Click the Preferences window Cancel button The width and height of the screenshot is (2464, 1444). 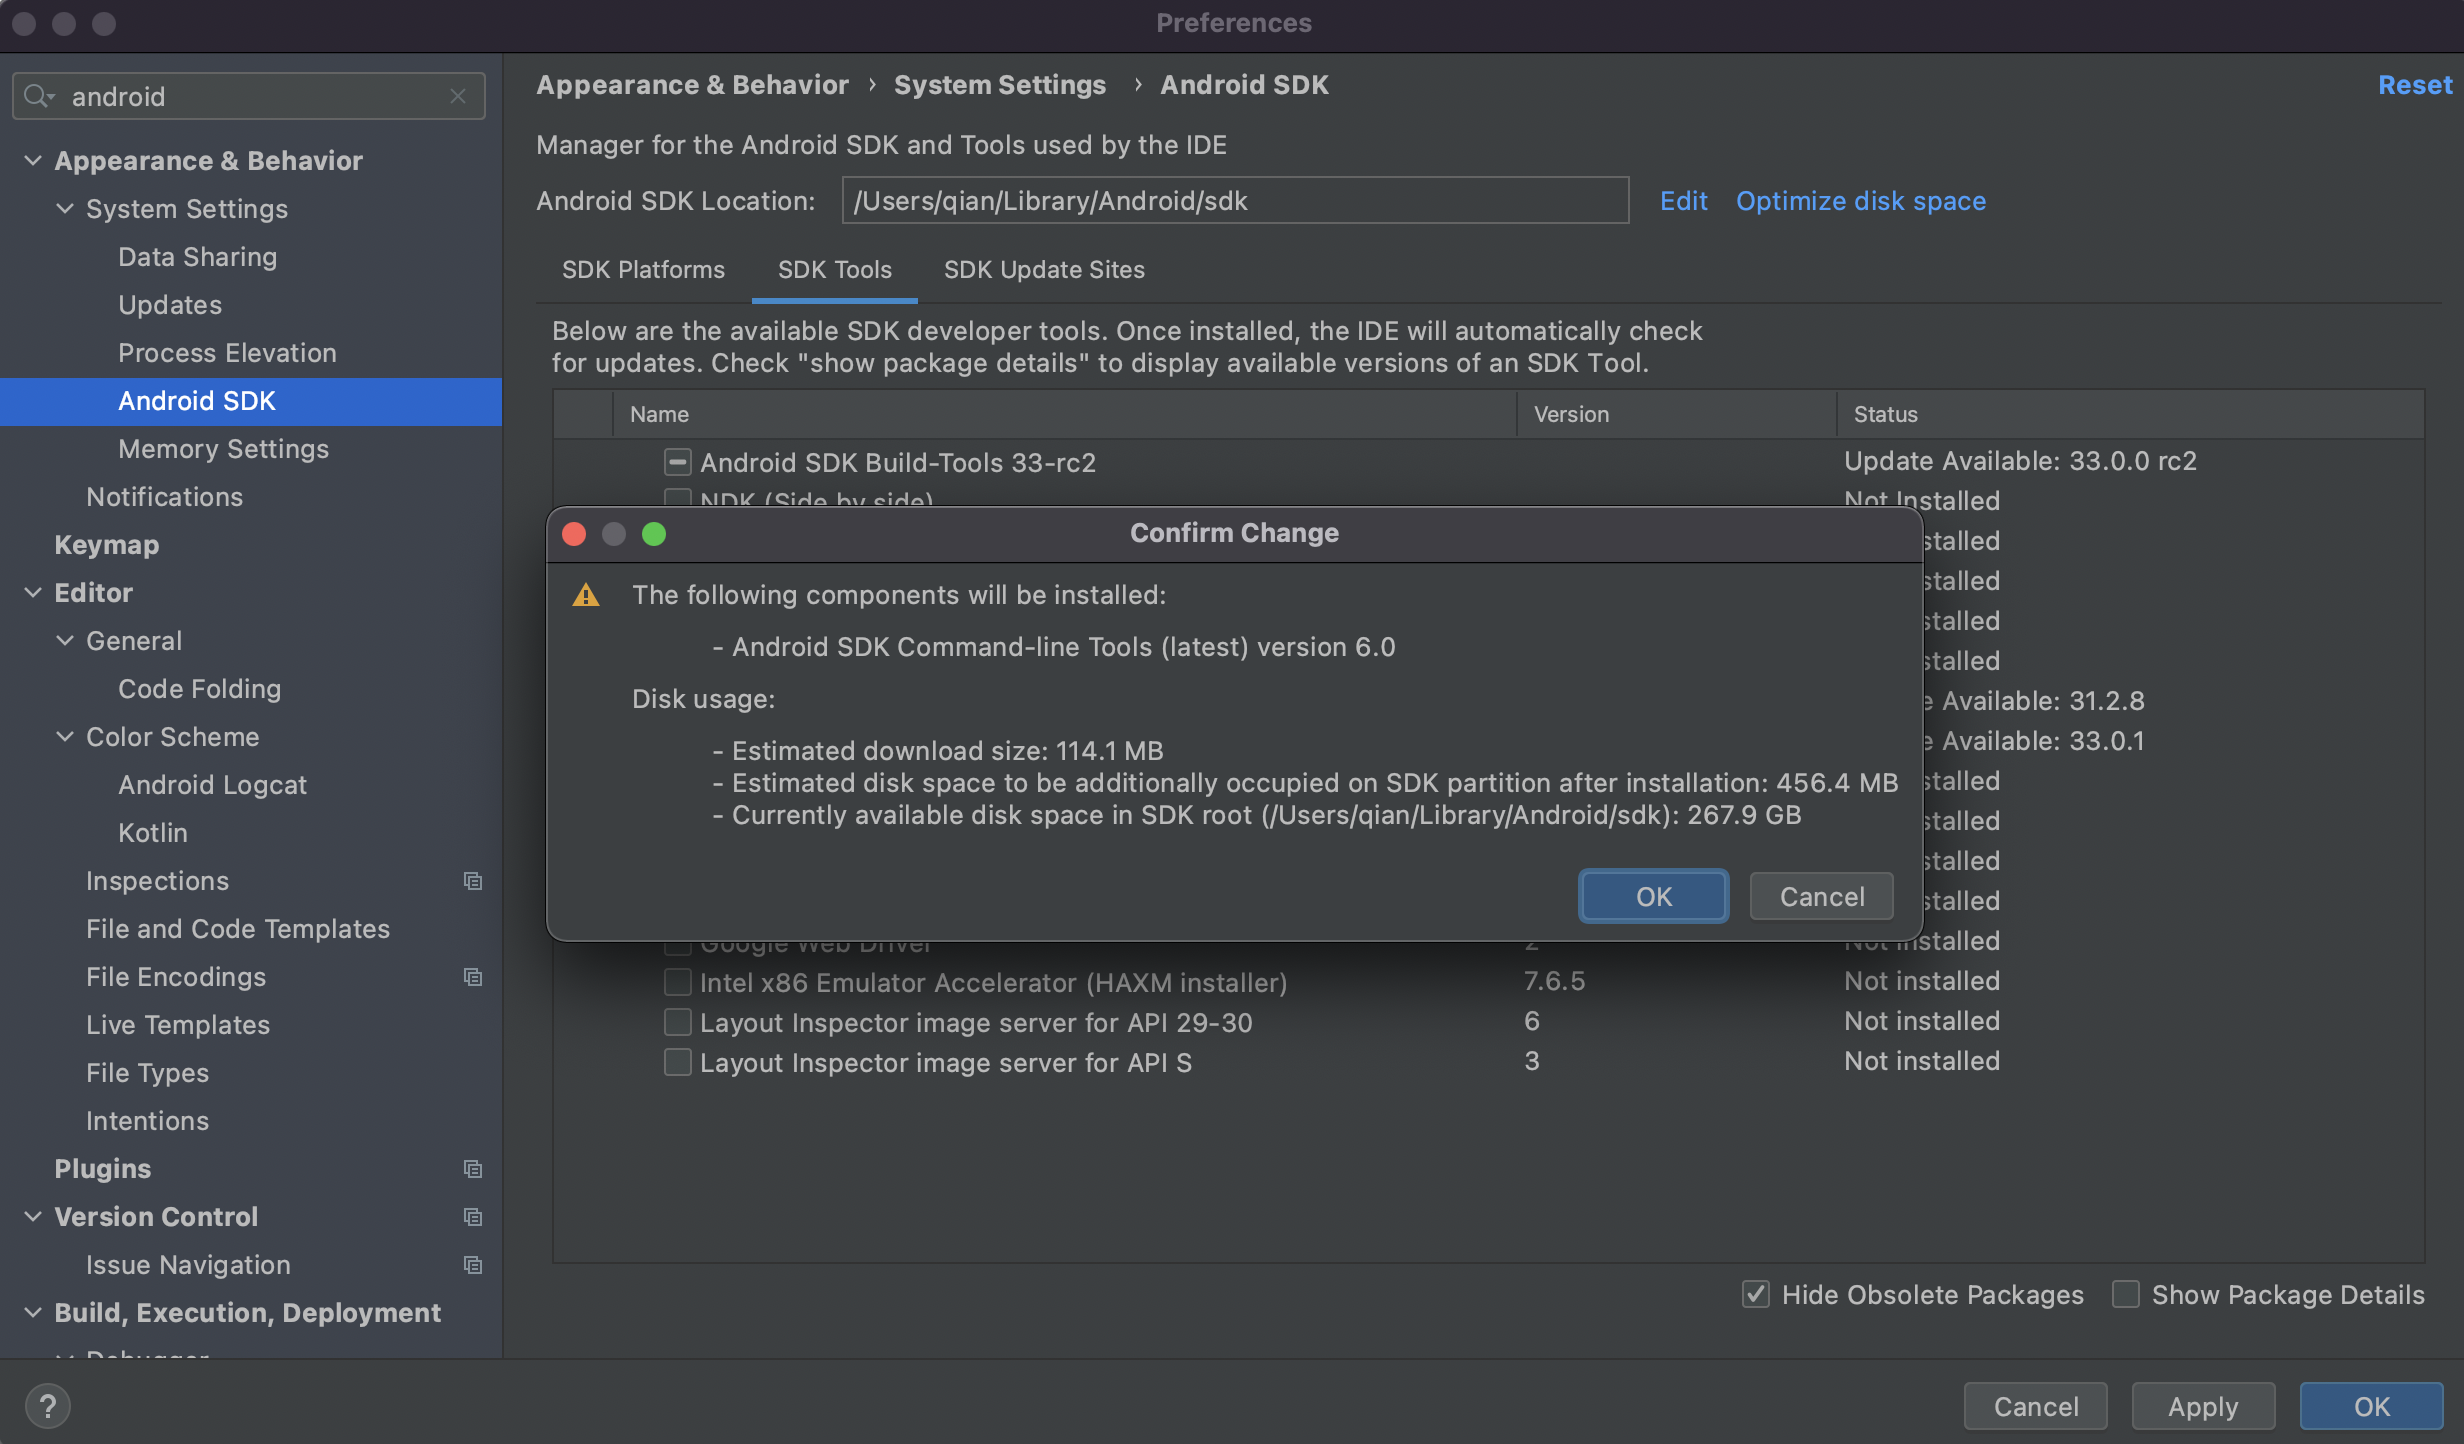(2036, 1407)
